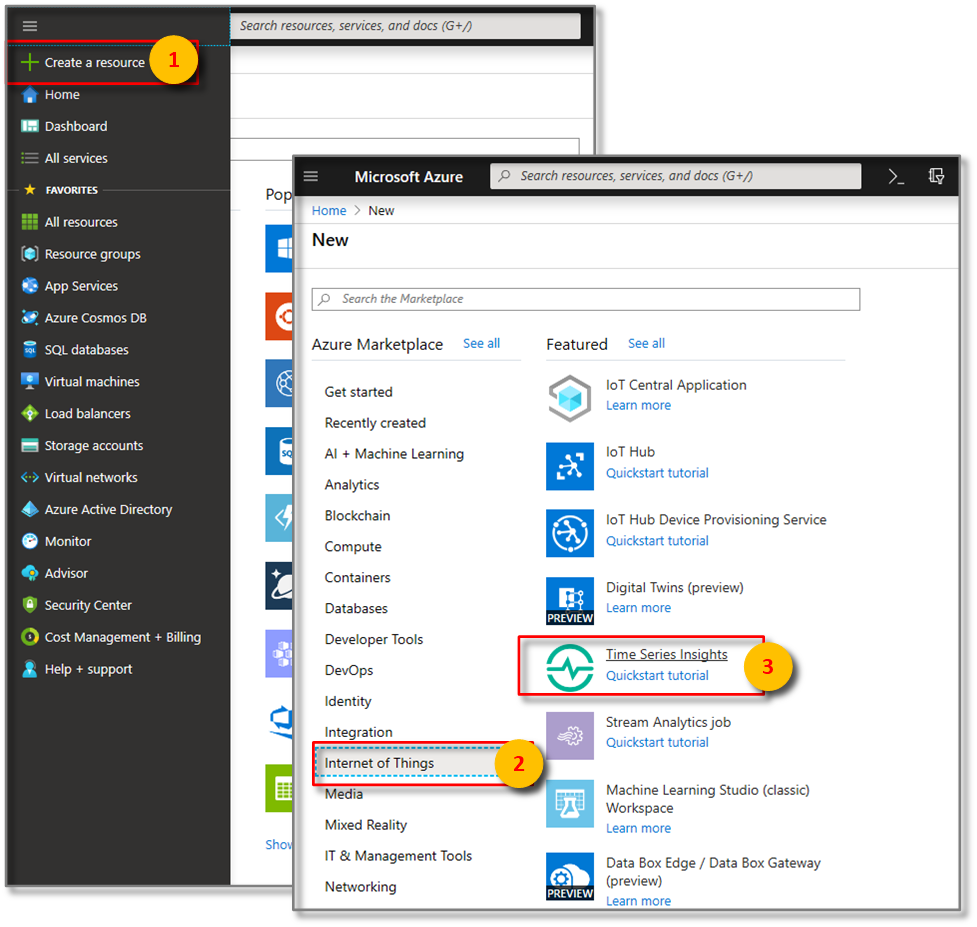977x927 pixels.
Task: Open the Azure Active Directory icon
Action: tap(29, 509)
